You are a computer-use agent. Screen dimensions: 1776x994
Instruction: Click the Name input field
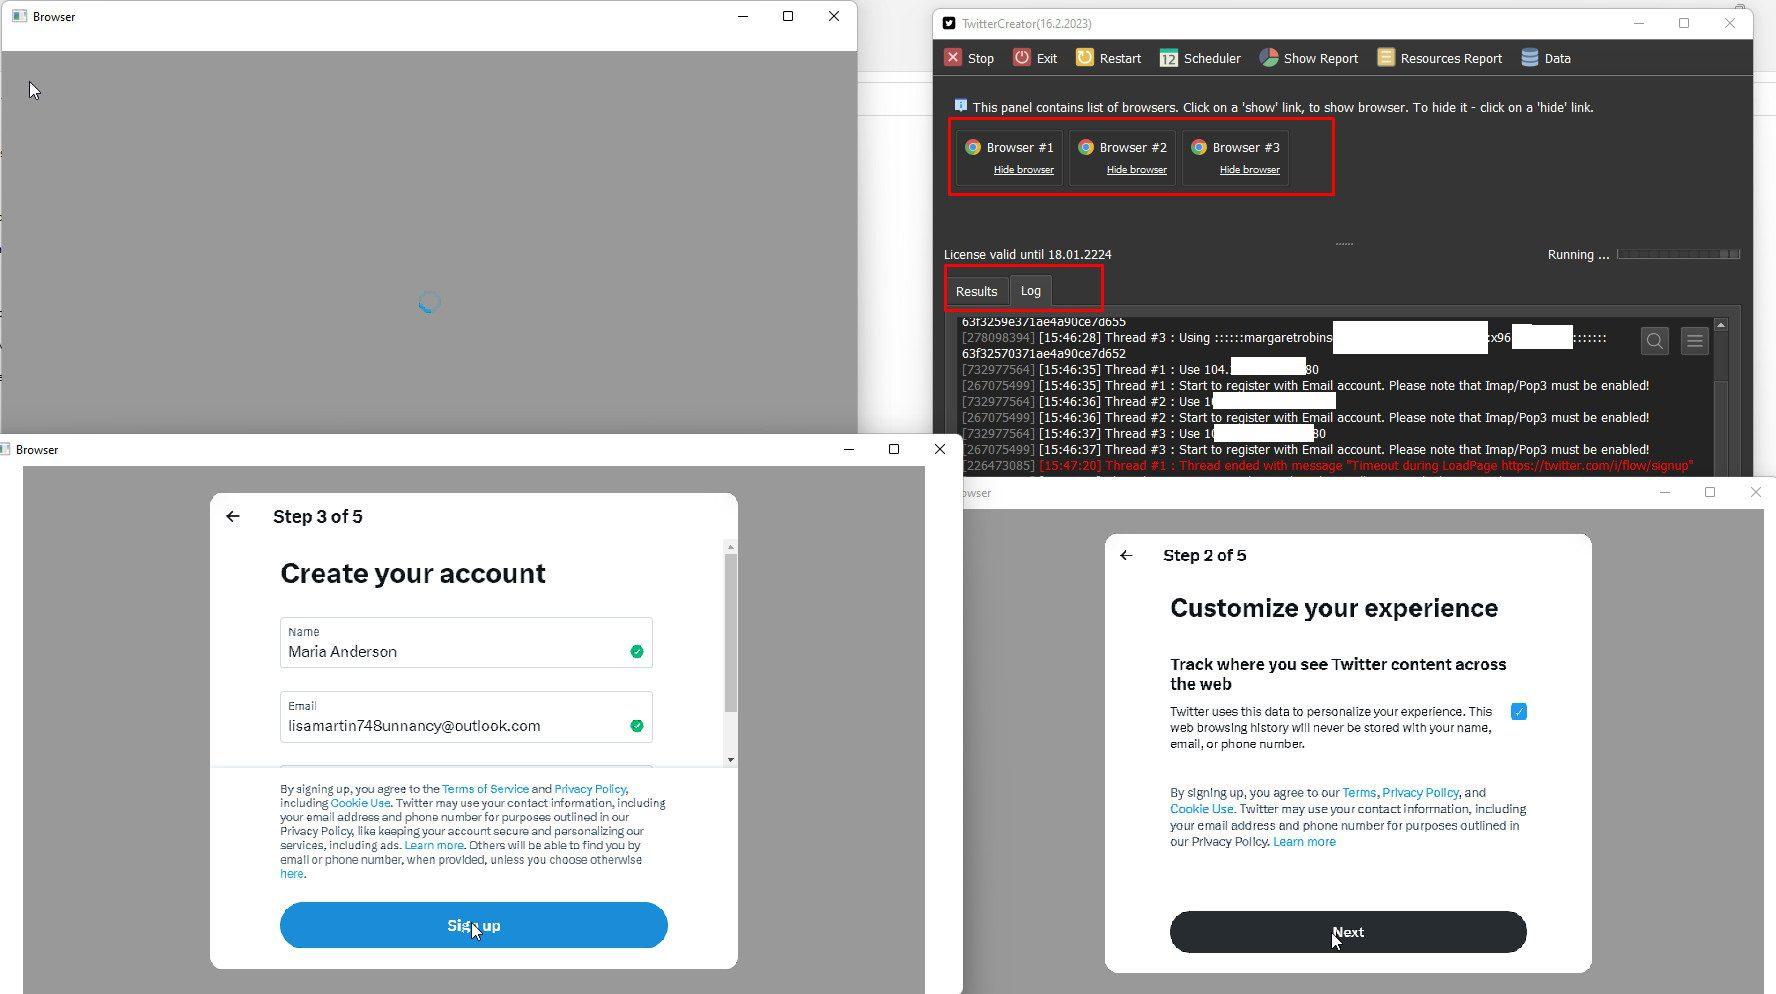coord(466,642)
